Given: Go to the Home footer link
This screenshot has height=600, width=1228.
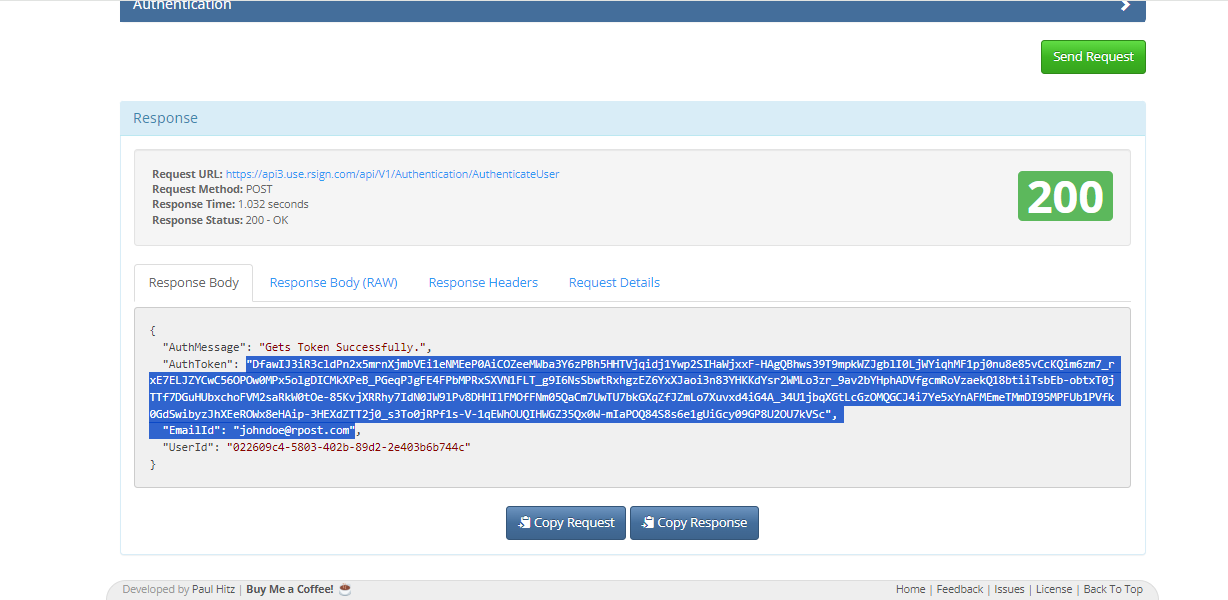Looking at the screenshot, I should coord(910,590).
